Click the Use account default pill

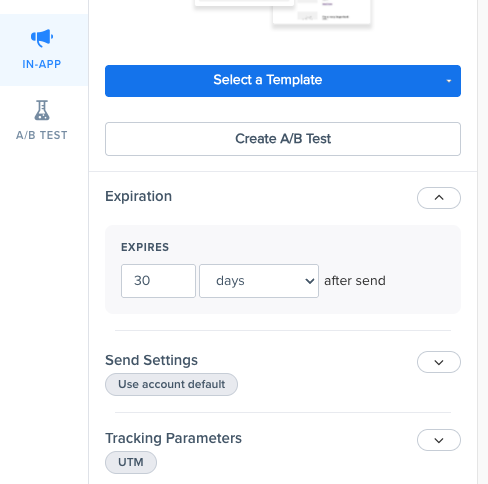171,384
